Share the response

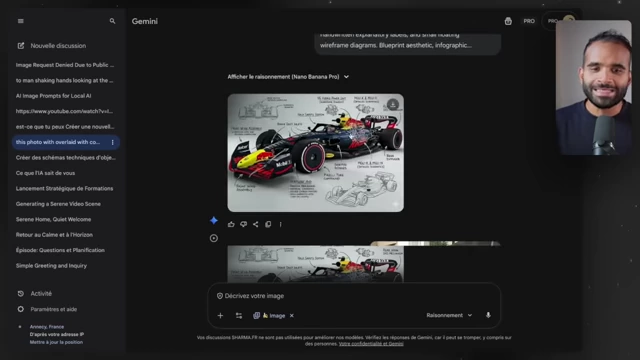tap(256, 224)
